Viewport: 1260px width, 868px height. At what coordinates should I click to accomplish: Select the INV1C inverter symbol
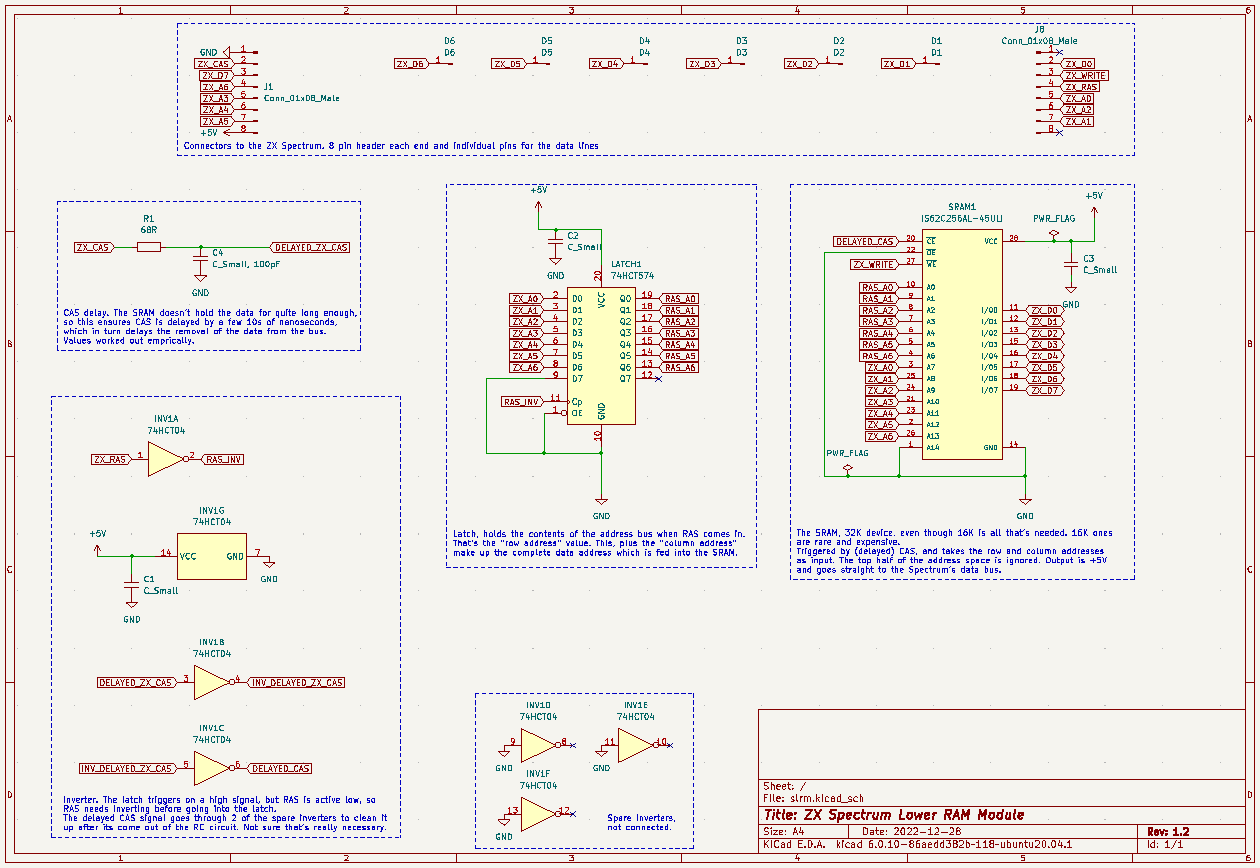(x=211, y=768)
